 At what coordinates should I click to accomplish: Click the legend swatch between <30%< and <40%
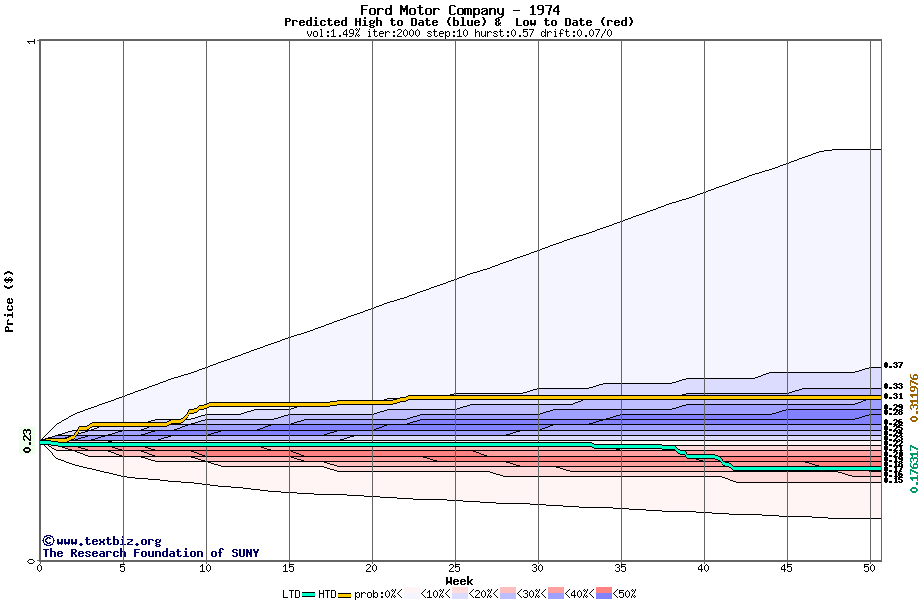pos(556,594)
